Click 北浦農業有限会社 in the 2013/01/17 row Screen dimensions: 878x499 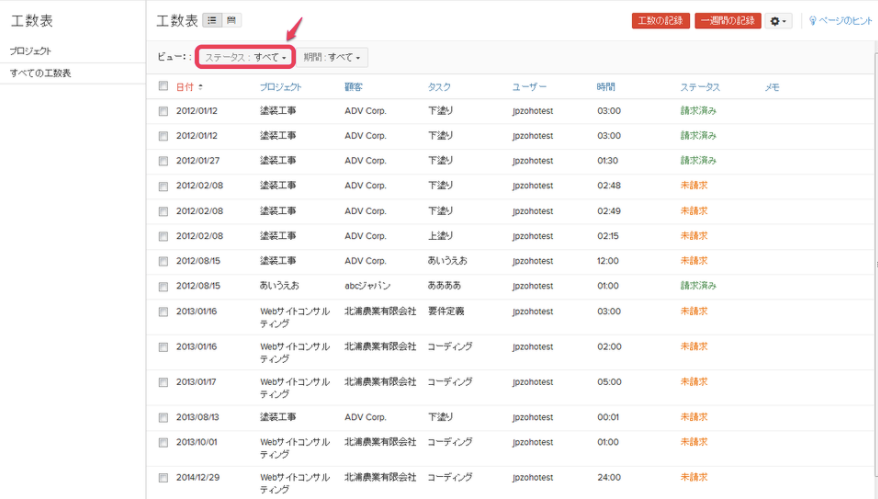point(380,382)
